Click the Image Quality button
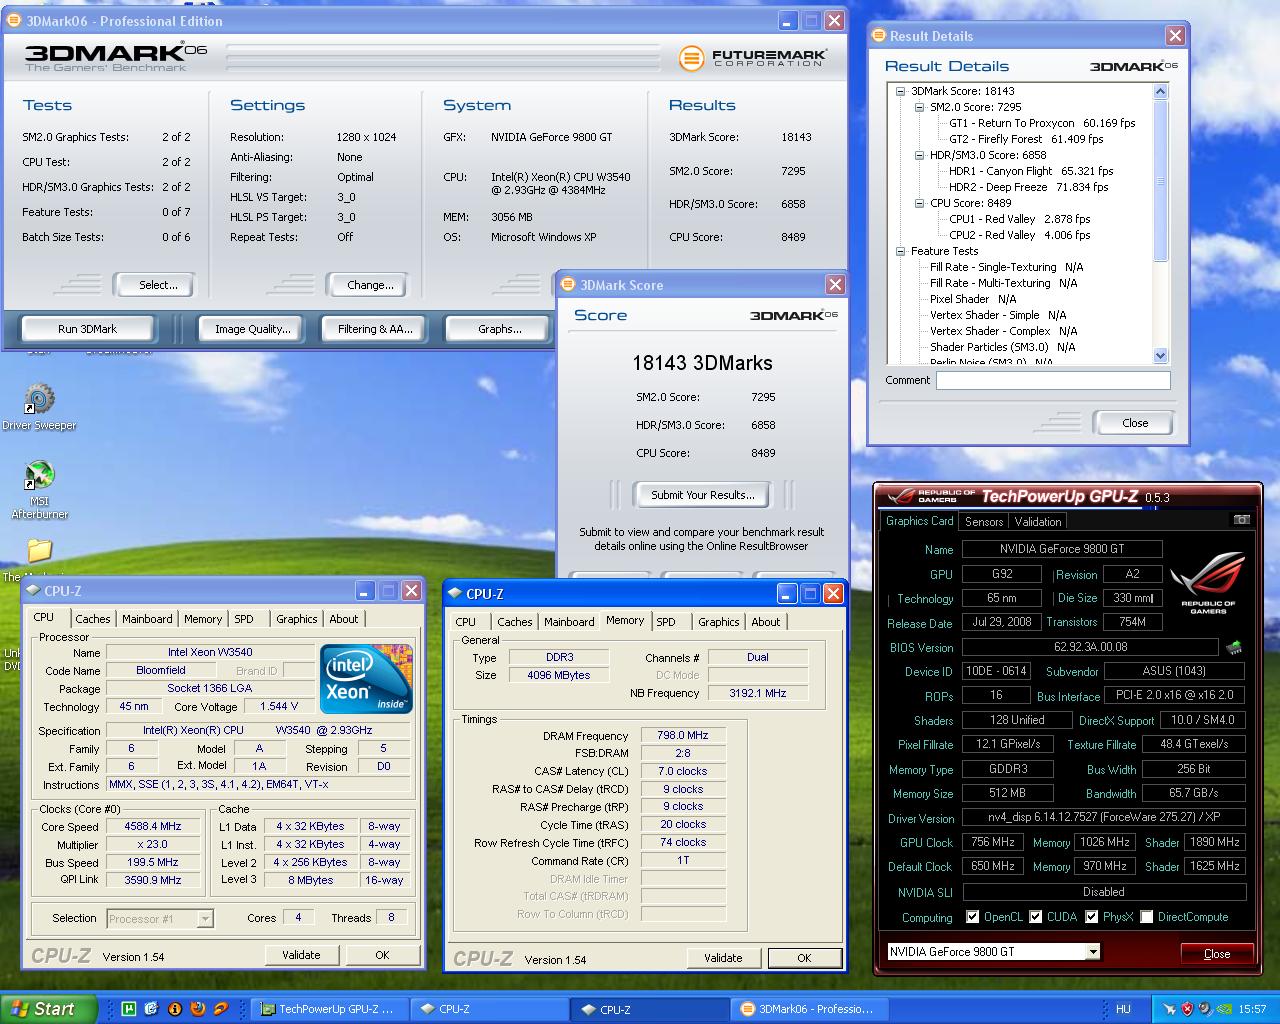 click(253, 329)
